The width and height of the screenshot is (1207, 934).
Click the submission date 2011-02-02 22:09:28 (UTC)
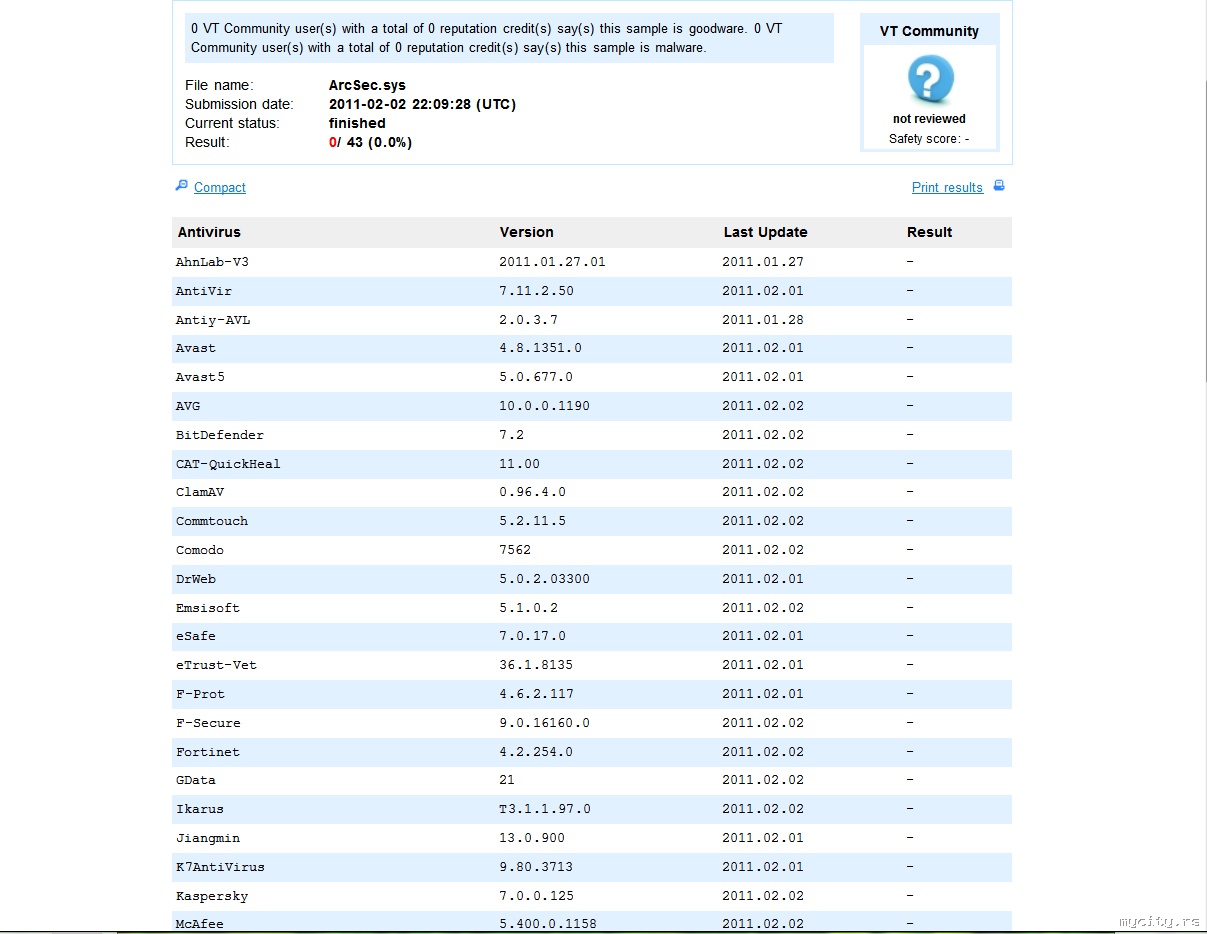(x=422, y=104)
